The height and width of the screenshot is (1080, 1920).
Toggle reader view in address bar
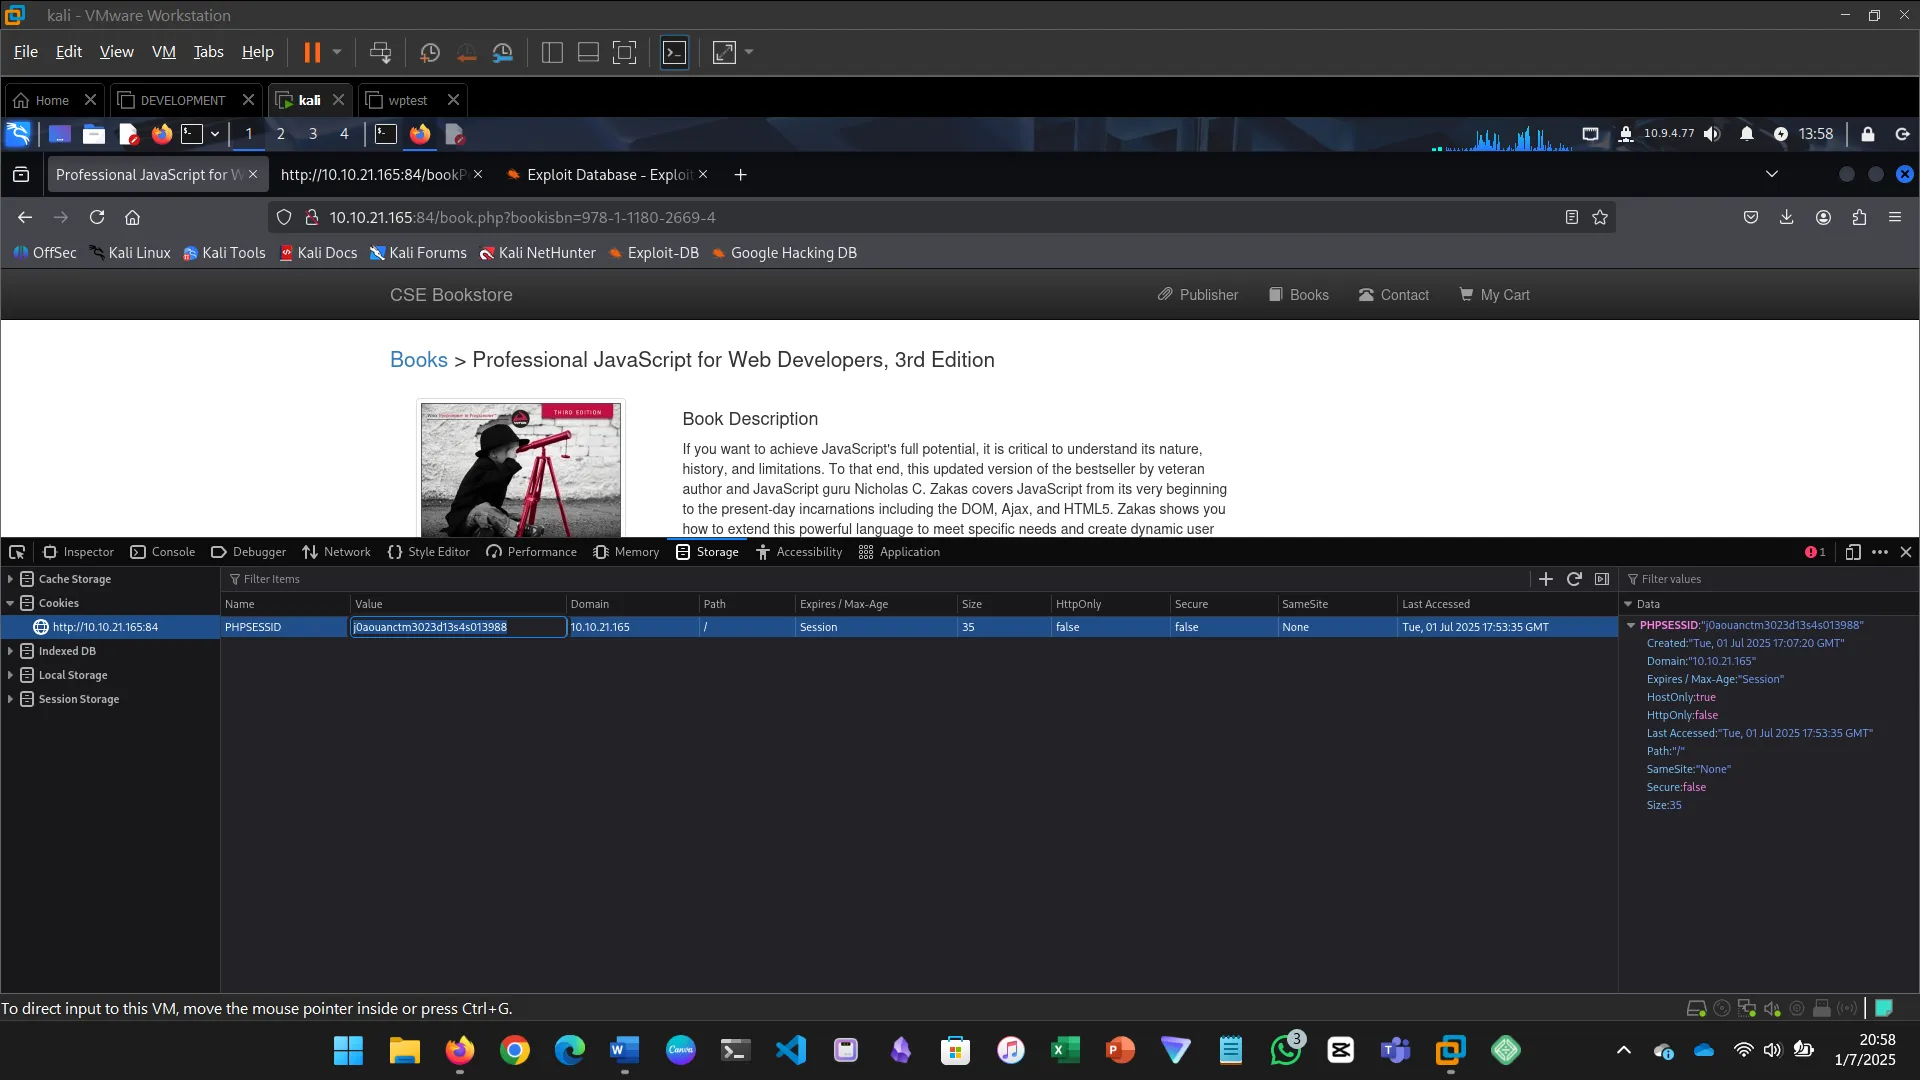(1572, 217)
